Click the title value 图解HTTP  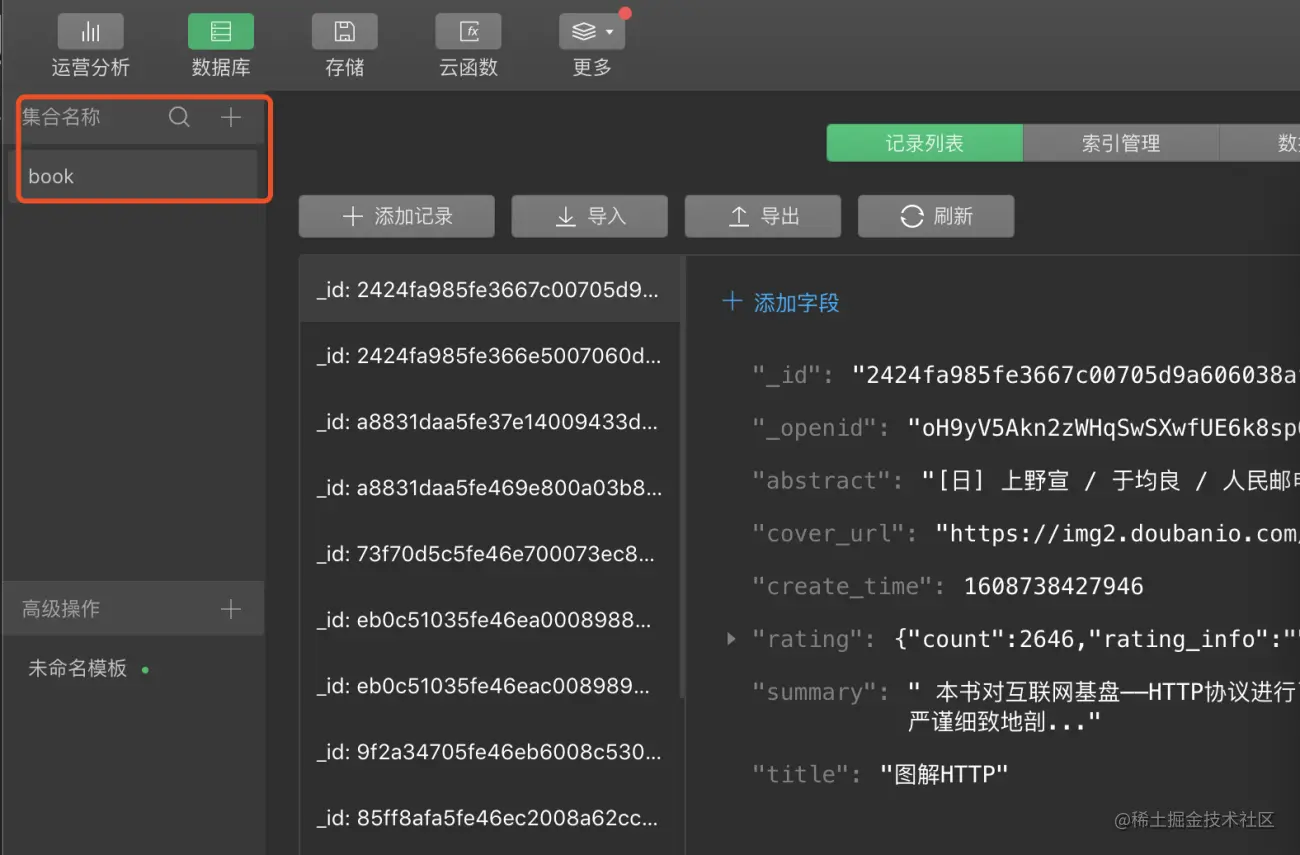click(x=944, y=774)
